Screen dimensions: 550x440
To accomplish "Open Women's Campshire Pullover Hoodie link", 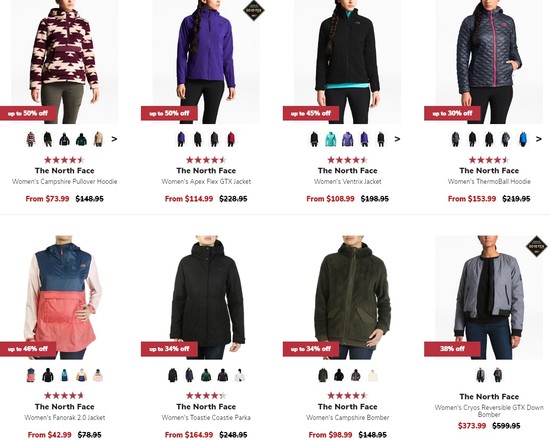I will point(65,182).
